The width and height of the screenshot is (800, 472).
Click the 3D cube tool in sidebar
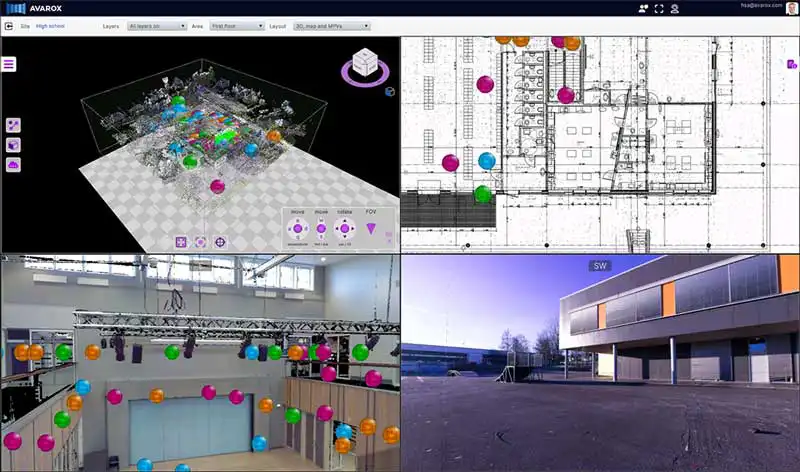pos(13,145)
